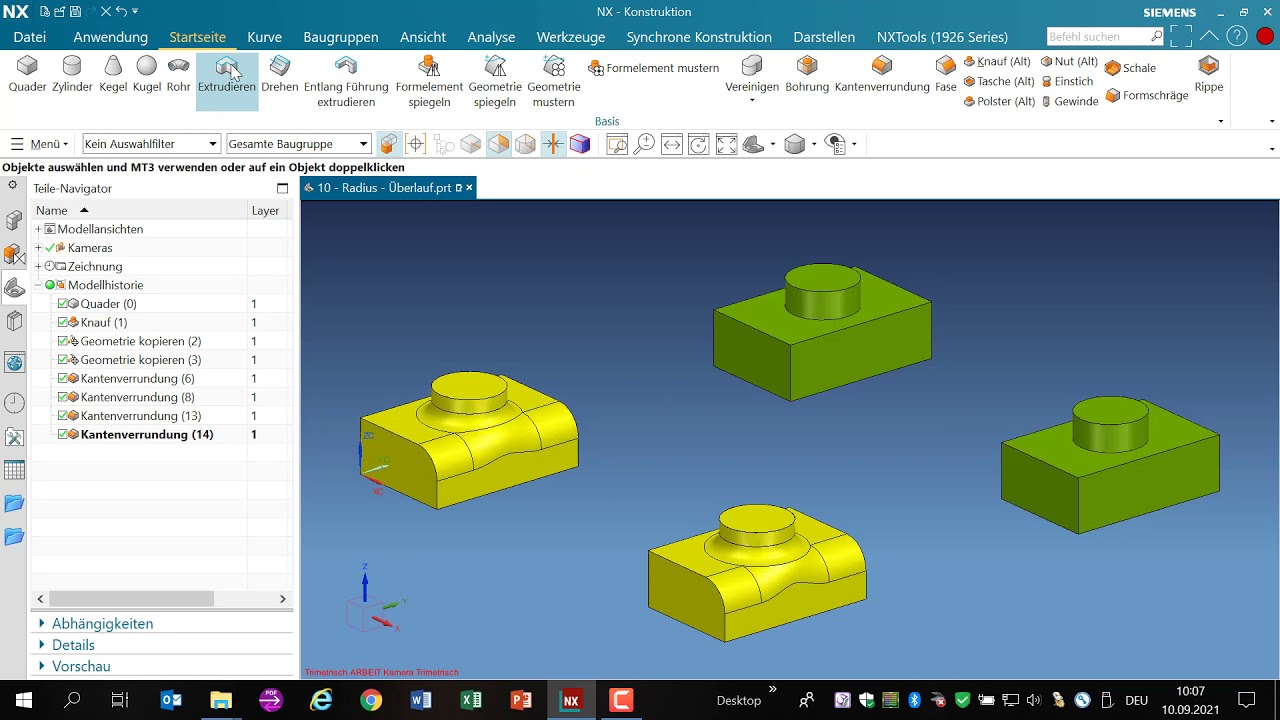Toggle checkbox for Geometrie kopieren (3)
Viewport: 1280px width, 720px height.
pos(63,360)
